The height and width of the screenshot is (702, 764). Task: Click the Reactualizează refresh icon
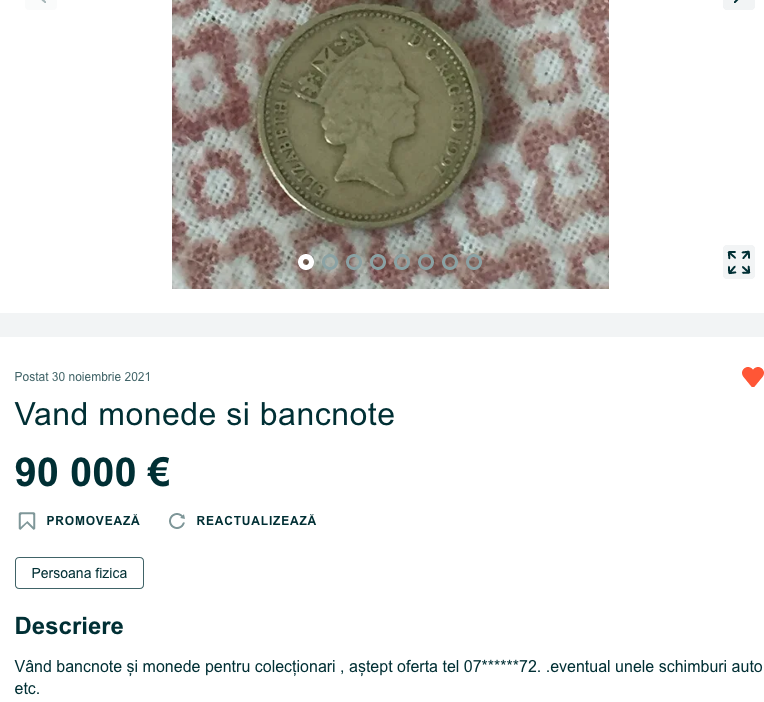tap(177, 521)
